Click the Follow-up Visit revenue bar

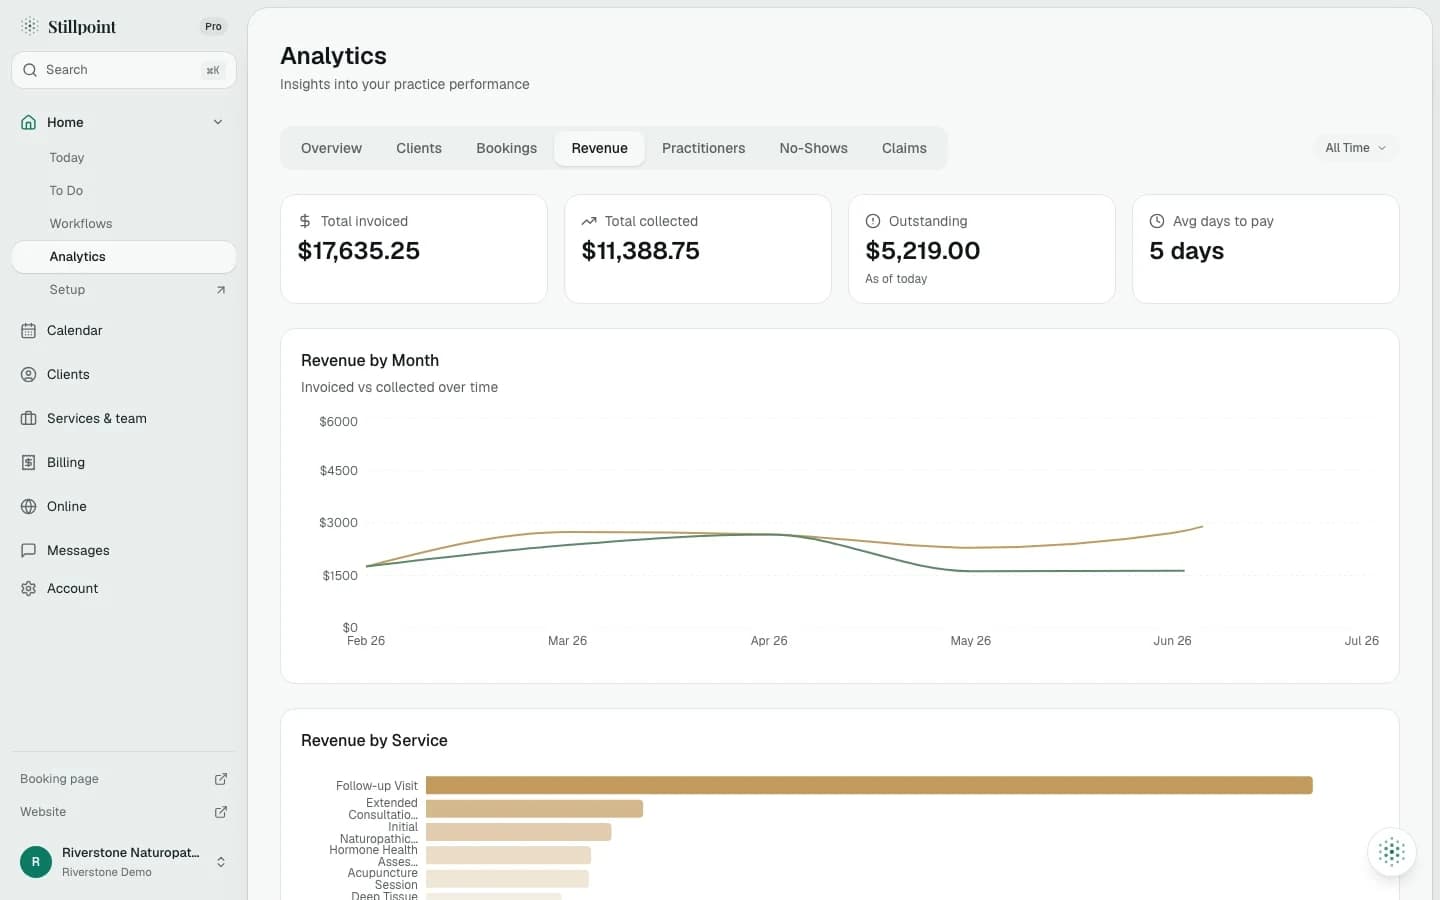[869, 786]
